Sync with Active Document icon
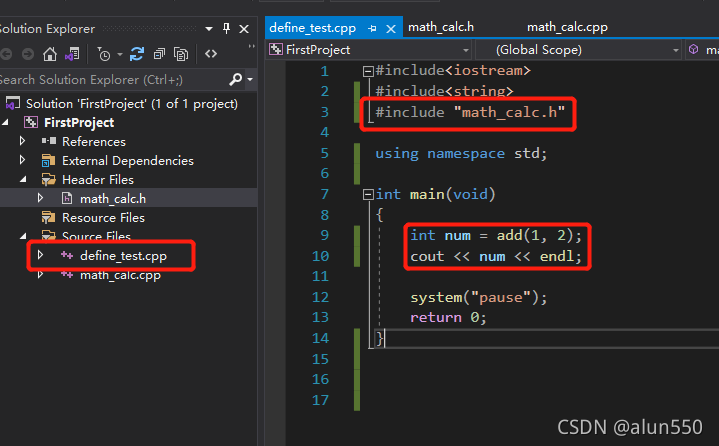 tap(137, 54)
